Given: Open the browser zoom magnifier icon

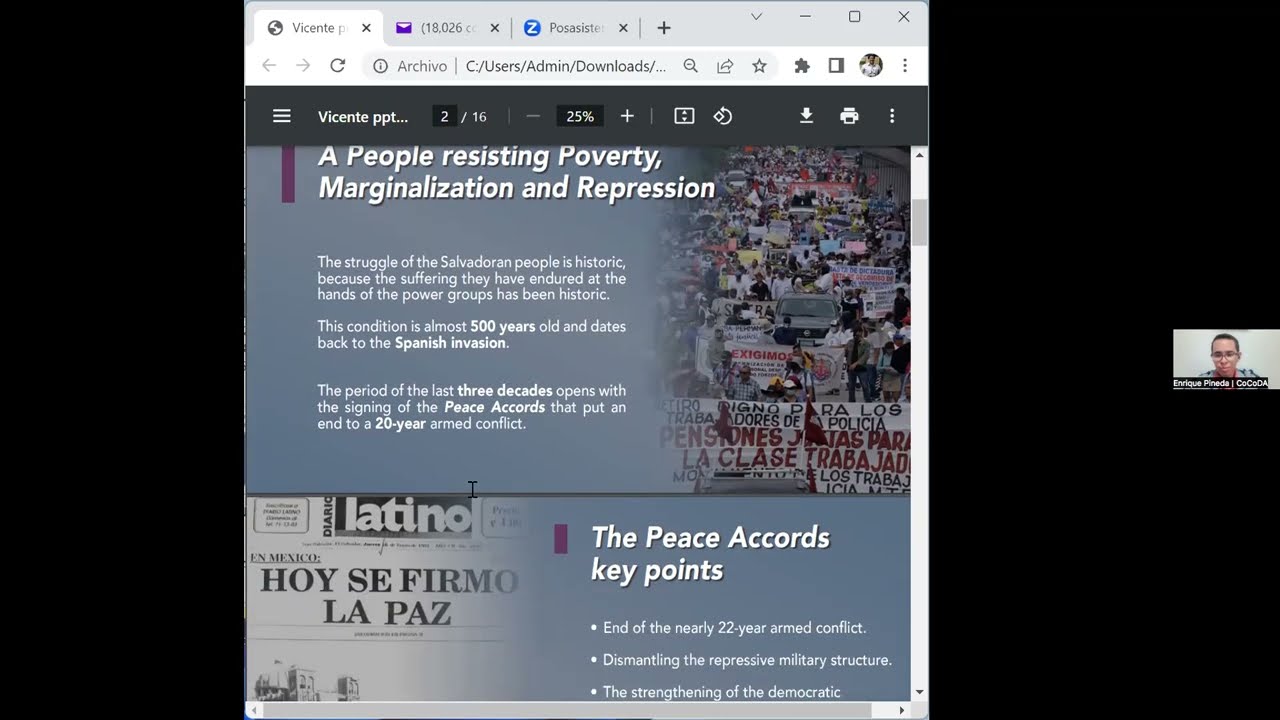Looking at the screenshot, I should point(691,66).
